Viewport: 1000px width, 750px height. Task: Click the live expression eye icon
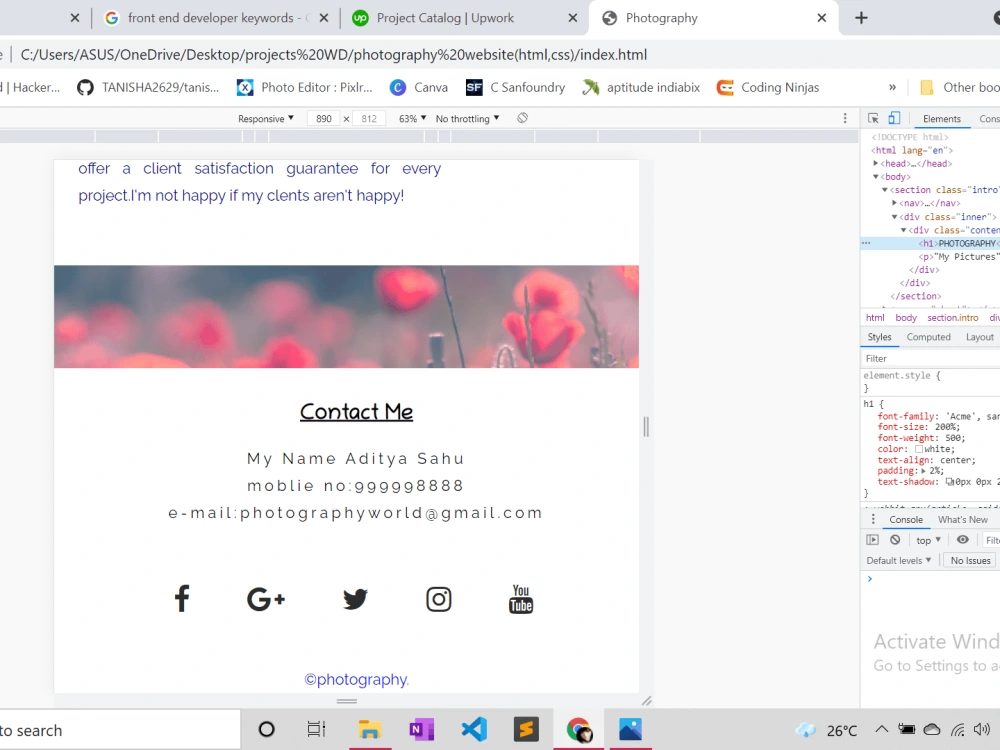coord(962,540)
